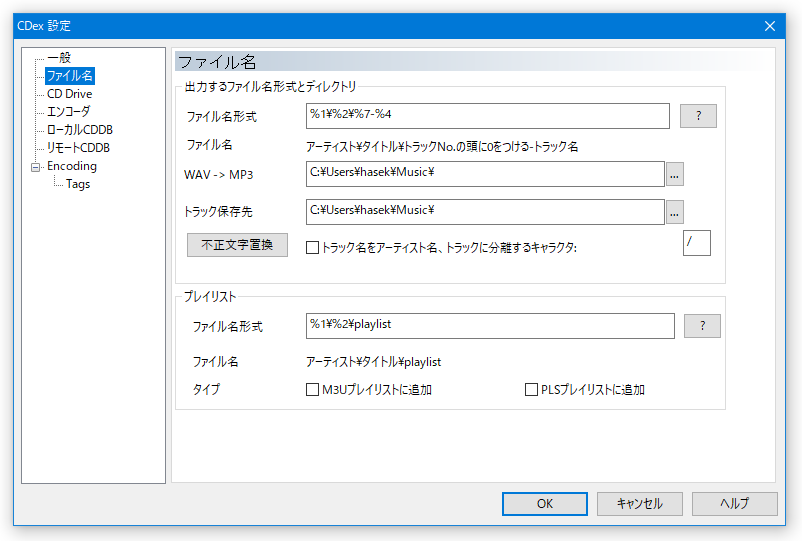Click the キャンセル button
Viewport: 802px width, 541px height.
click(639, 504)
